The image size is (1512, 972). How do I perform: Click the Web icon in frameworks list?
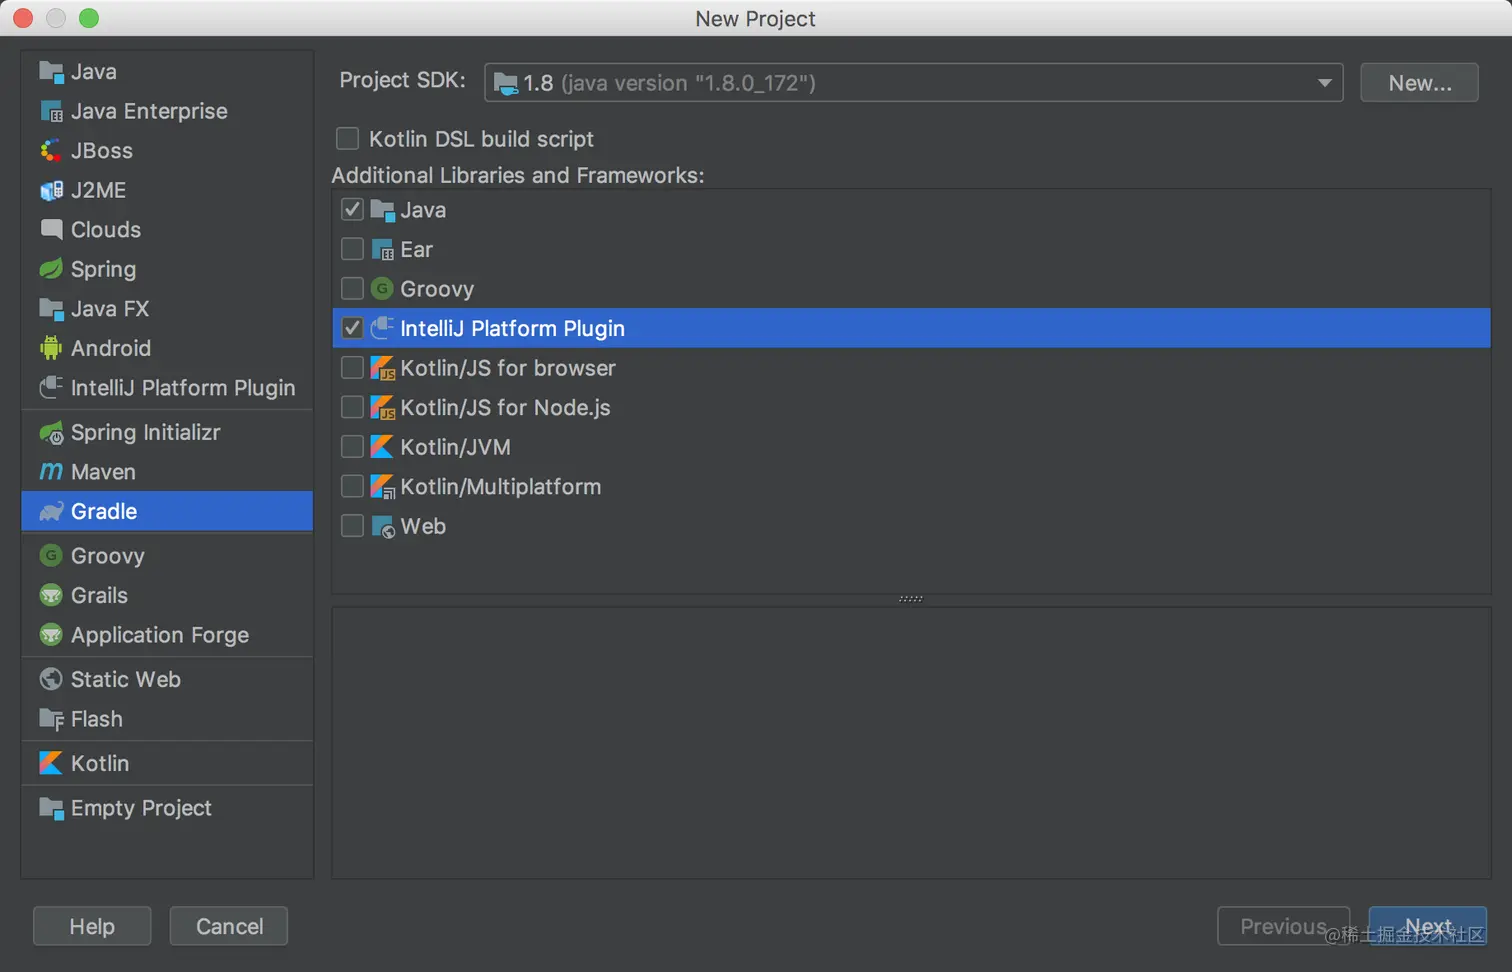(x=382, y=526)
